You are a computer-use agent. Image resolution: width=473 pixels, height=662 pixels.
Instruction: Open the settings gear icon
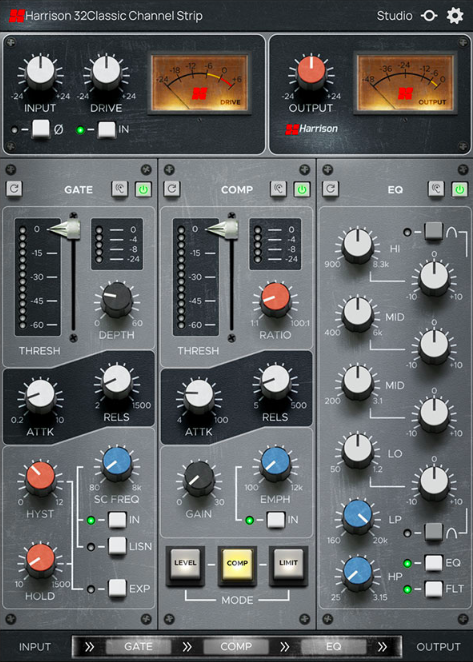click(x=455, y=16)
